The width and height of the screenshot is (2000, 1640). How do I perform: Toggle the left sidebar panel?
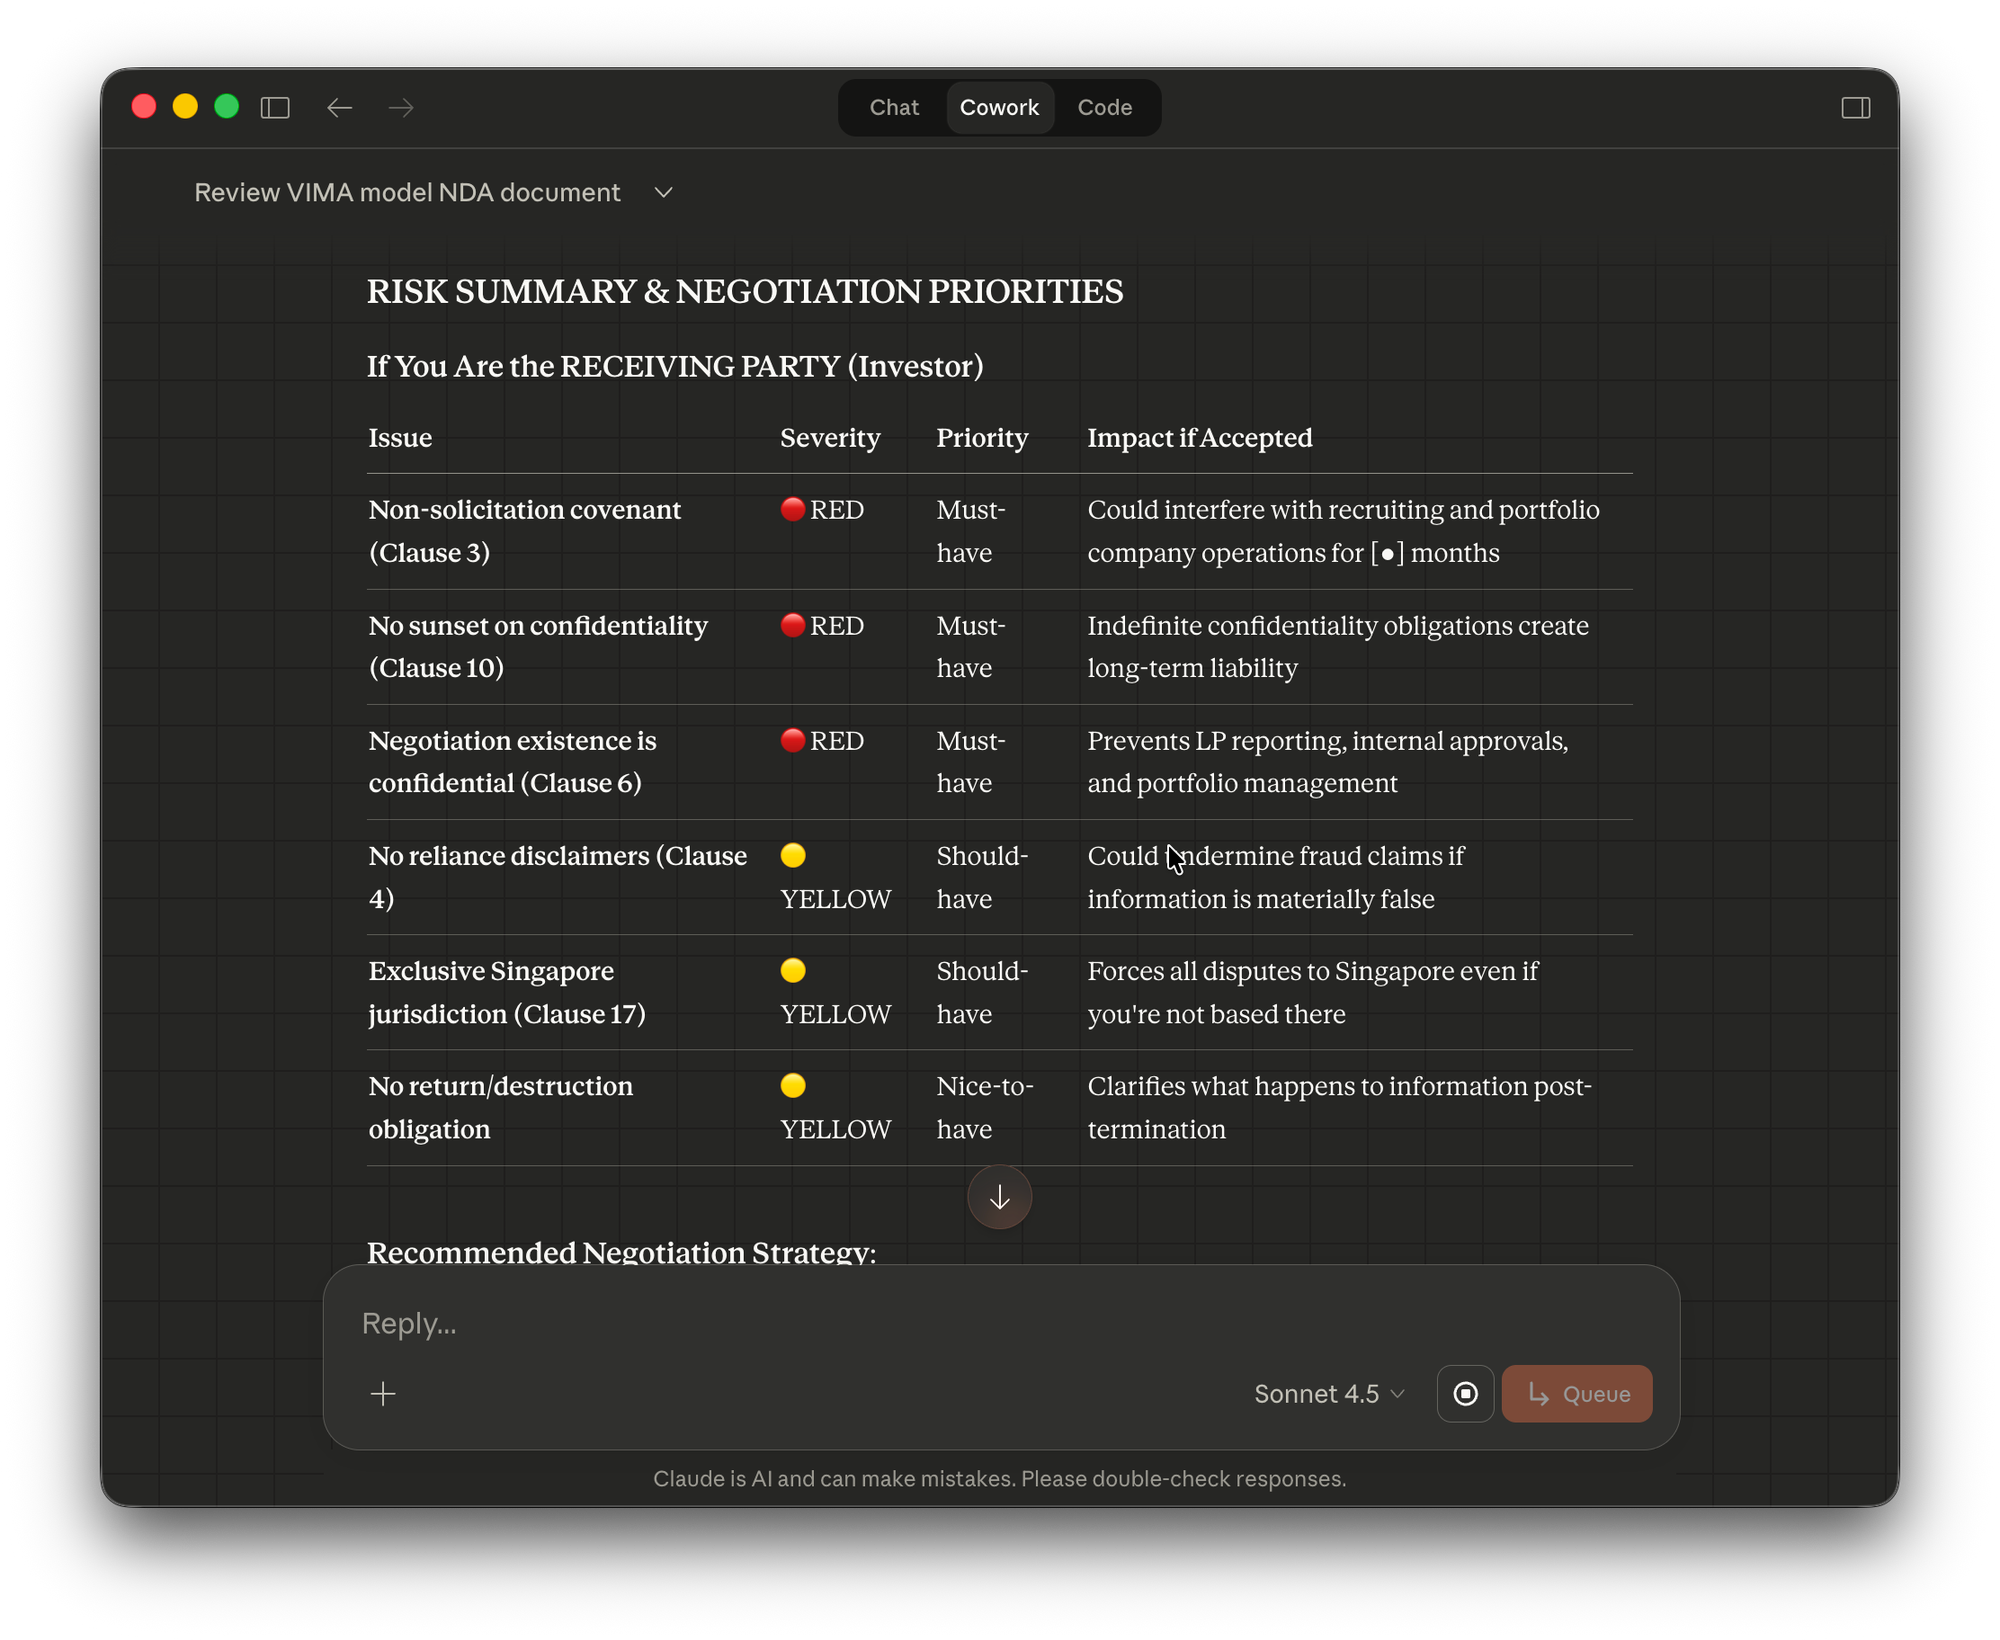click(275, 107)
